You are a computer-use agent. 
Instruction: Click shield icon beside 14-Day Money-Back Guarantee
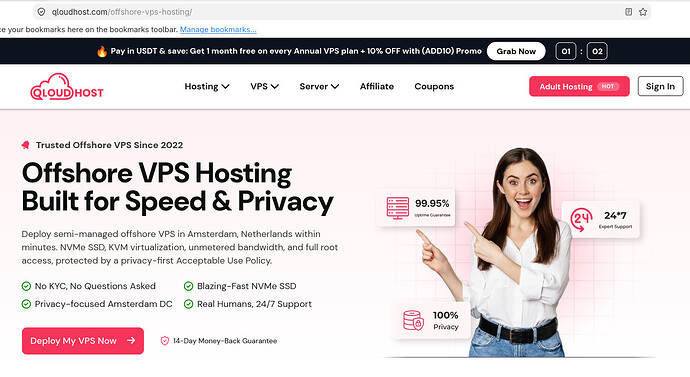click(x=165, y=340)
